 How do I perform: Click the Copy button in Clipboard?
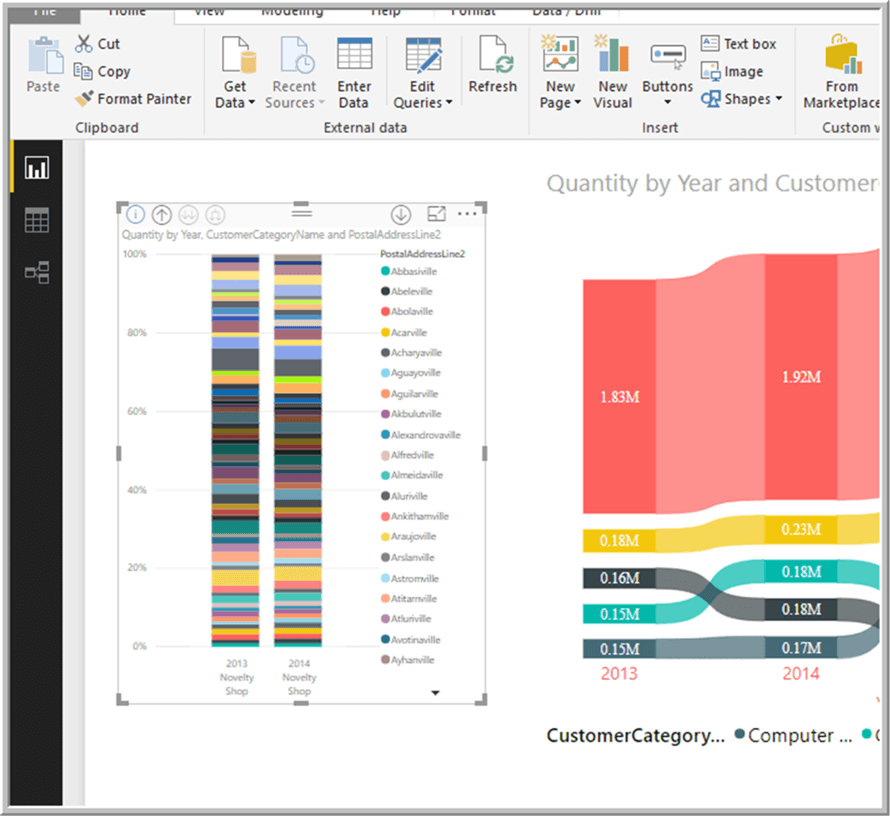click(102, 71)
